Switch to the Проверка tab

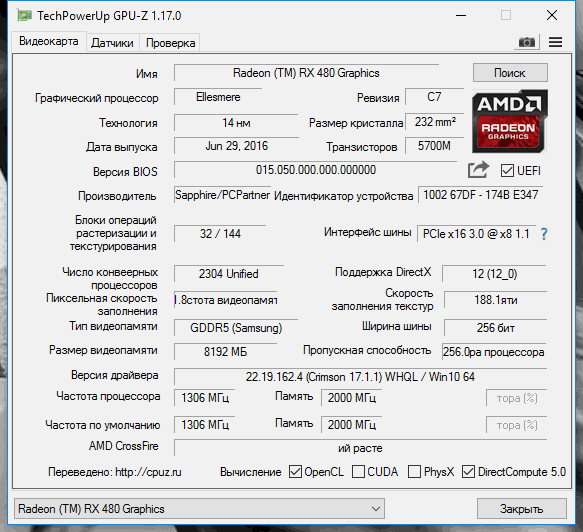point(170,43)
